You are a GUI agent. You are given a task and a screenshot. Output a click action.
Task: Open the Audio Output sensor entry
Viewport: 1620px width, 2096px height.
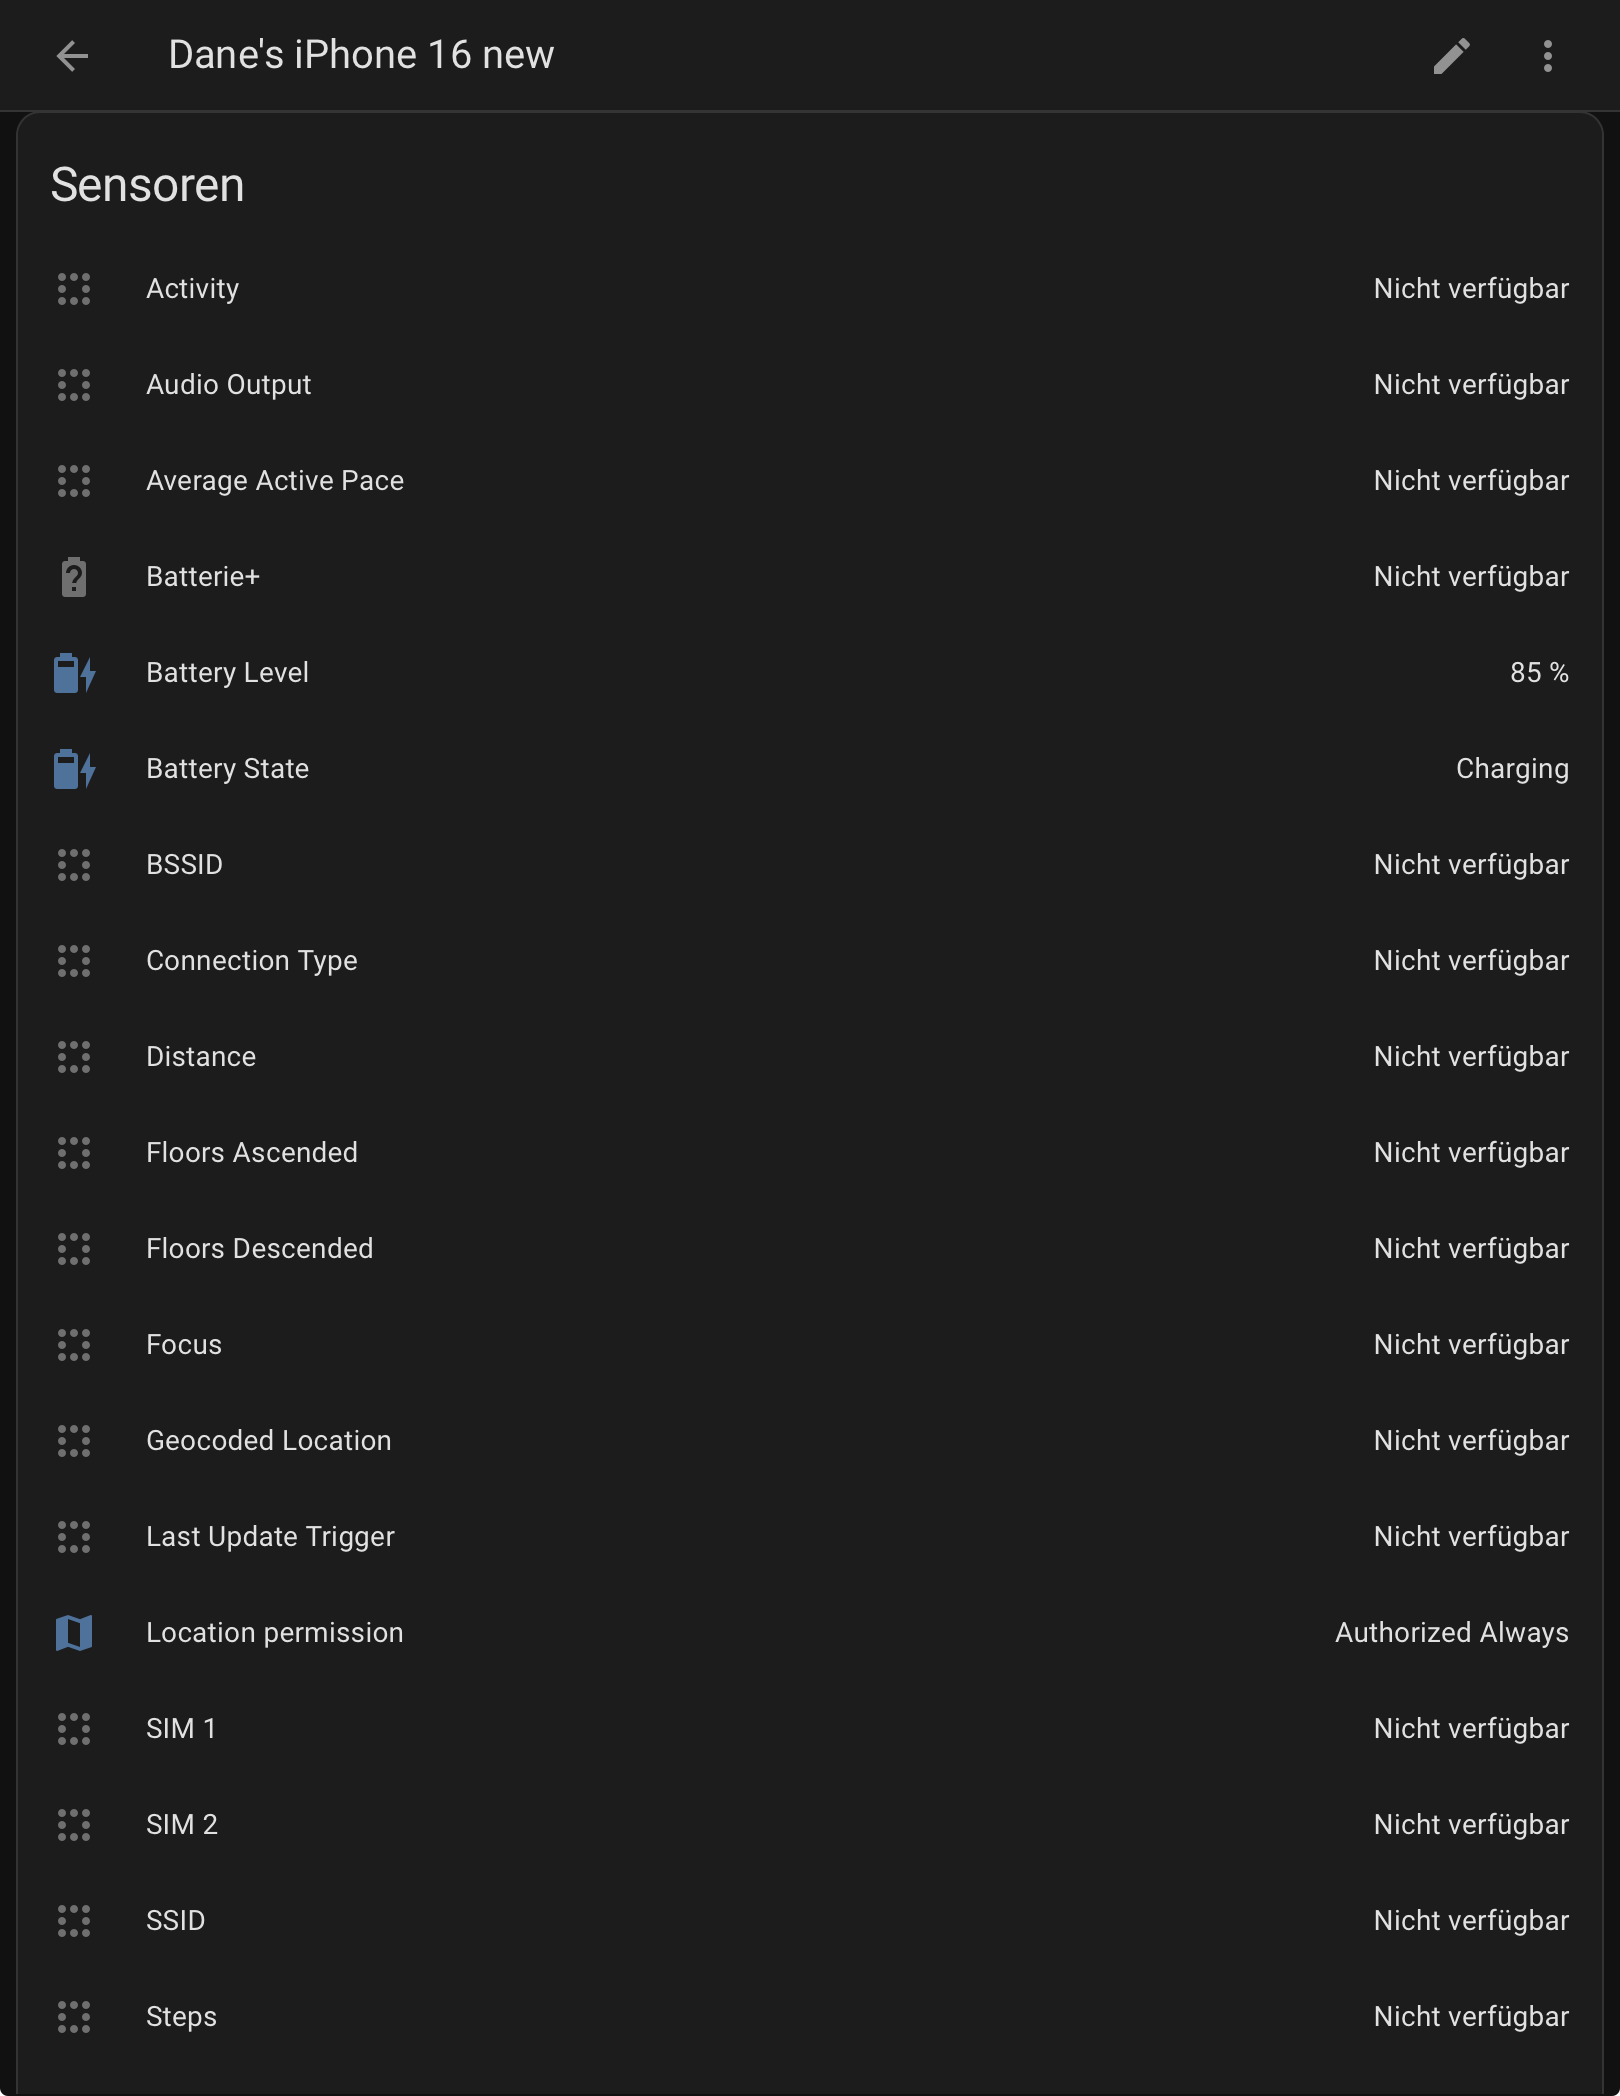(229, 385)
